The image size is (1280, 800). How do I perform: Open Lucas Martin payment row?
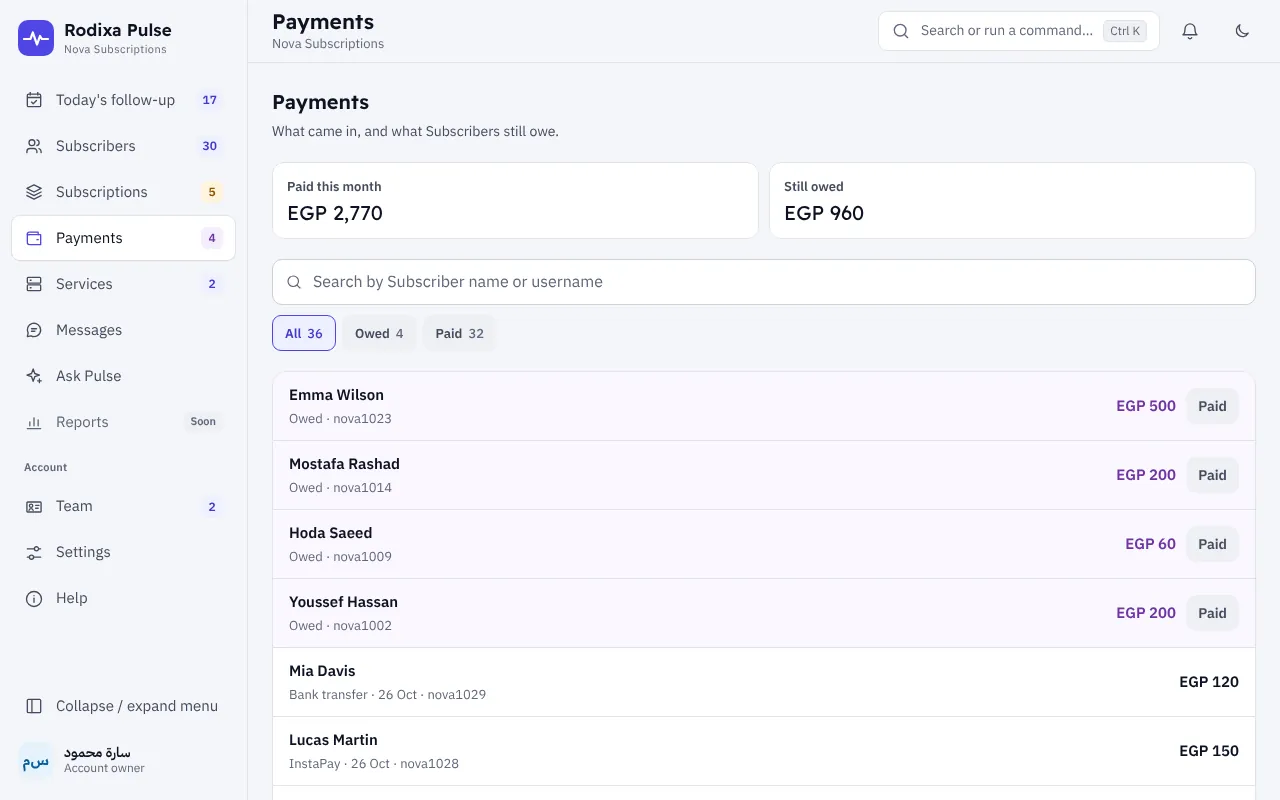pyautogui.click(x=764, y=751)
